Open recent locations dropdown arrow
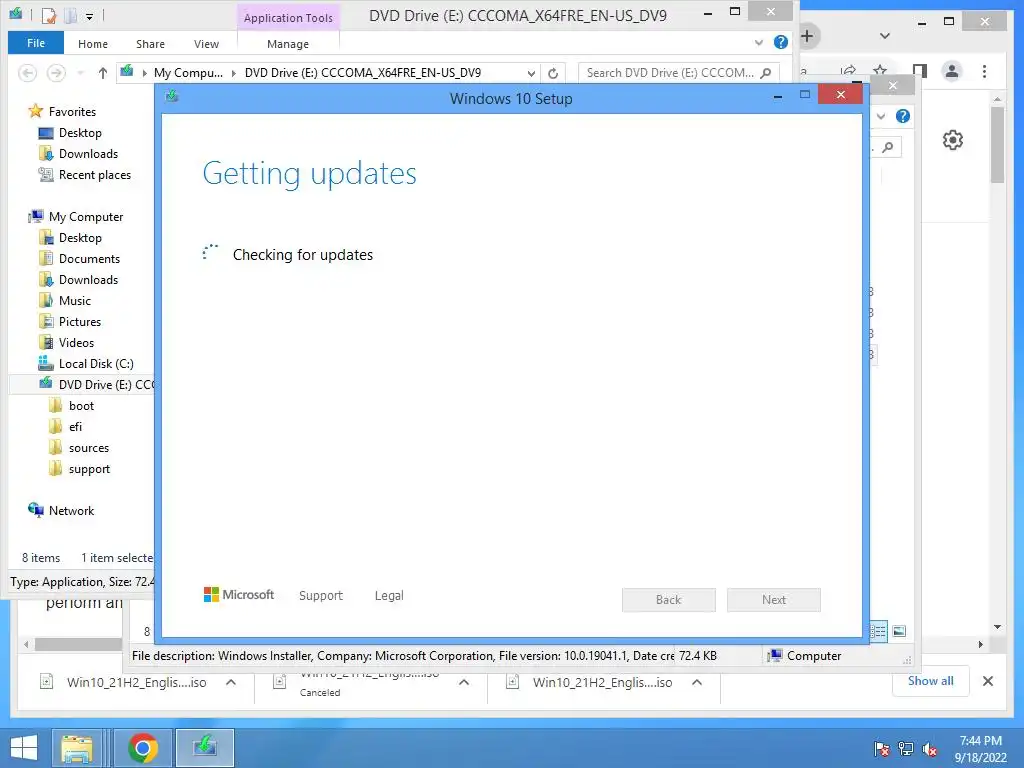 [x=80, y=72]
